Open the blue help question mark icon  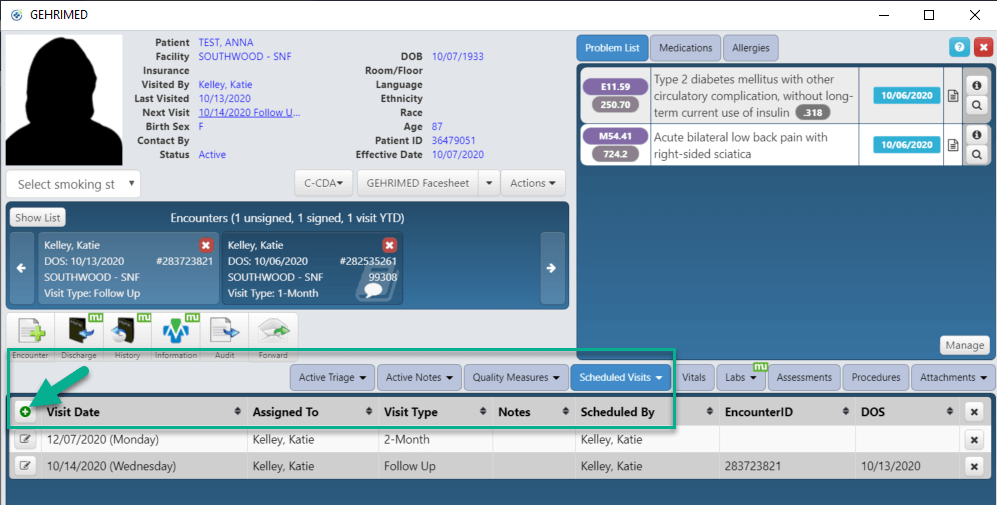coord(959,48)
